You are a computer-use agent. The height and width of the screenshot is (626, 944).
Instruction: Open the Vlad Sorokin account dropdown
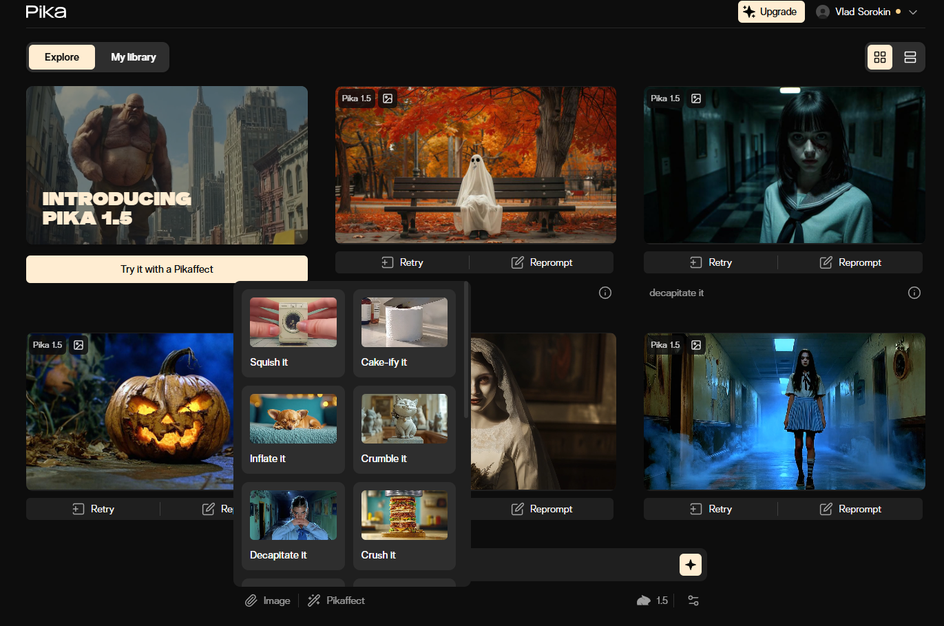coord(866,11)
